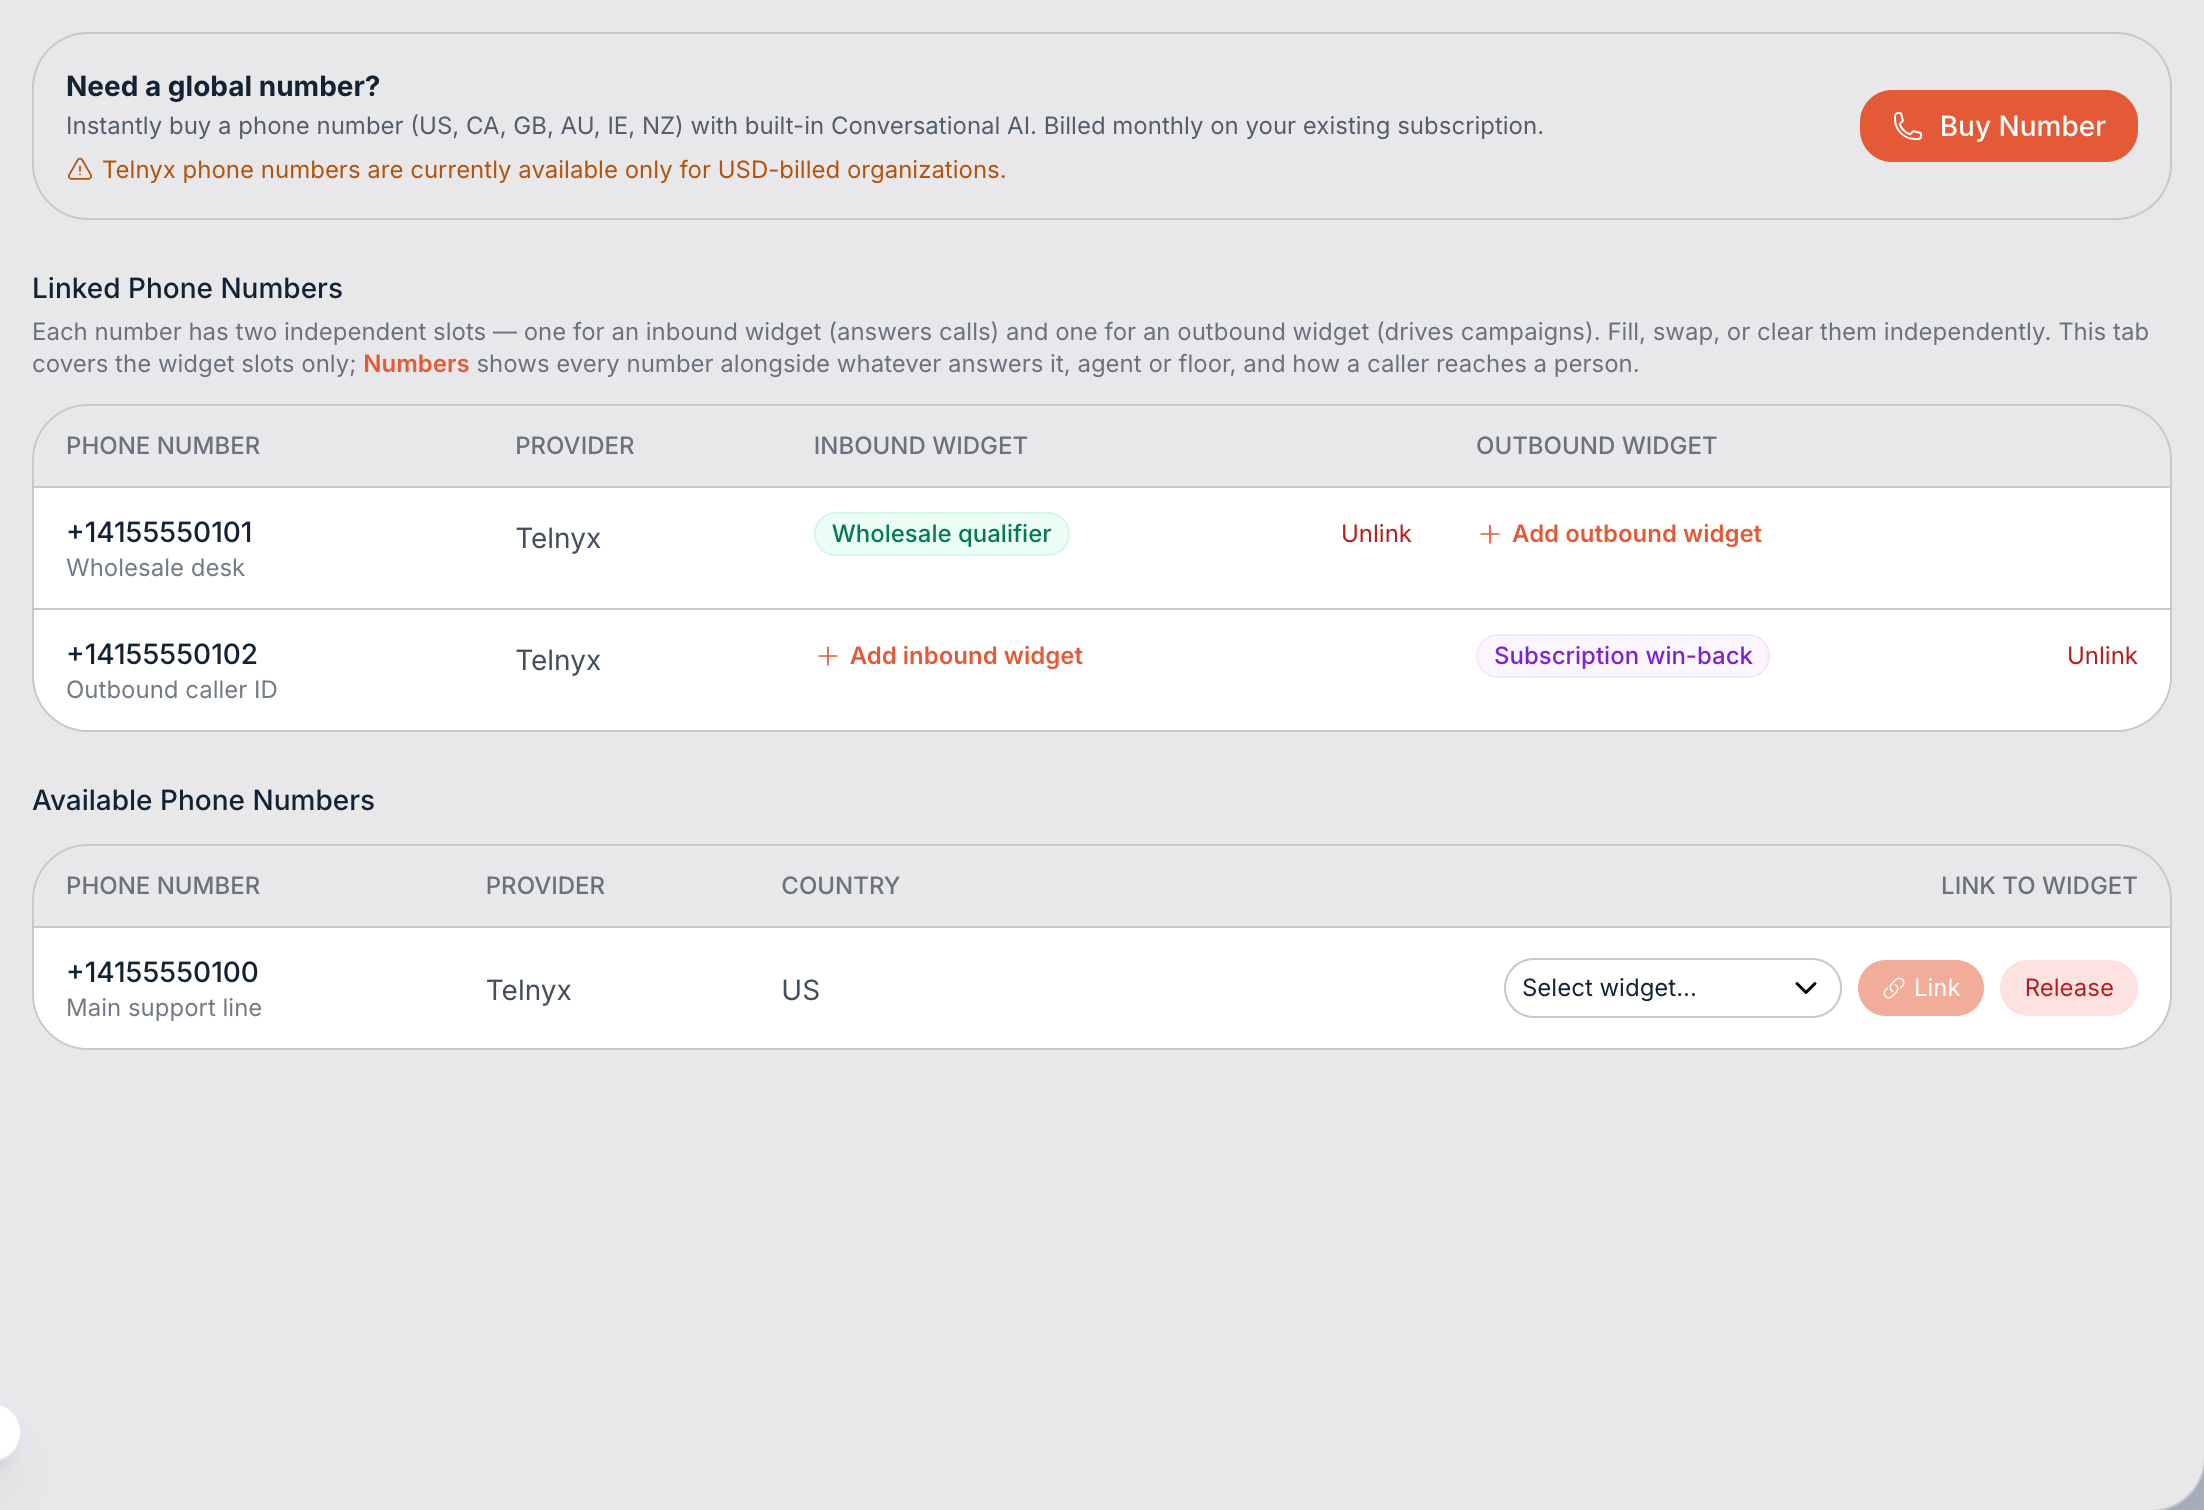Screen dimensions: 2204x1510
Task: Click the Subscription win-back widget badge
Action: 1623,656
